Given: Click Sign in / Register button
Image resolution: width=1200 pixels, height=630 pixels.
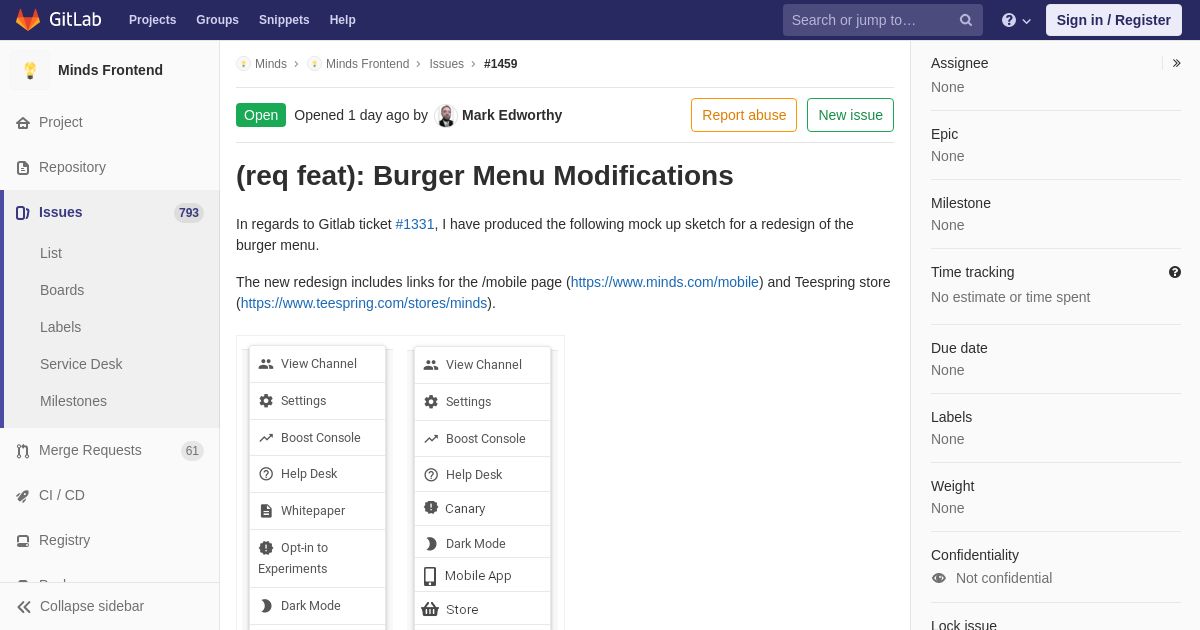Looking at the screenshot, I should [x=1114, y=20].
